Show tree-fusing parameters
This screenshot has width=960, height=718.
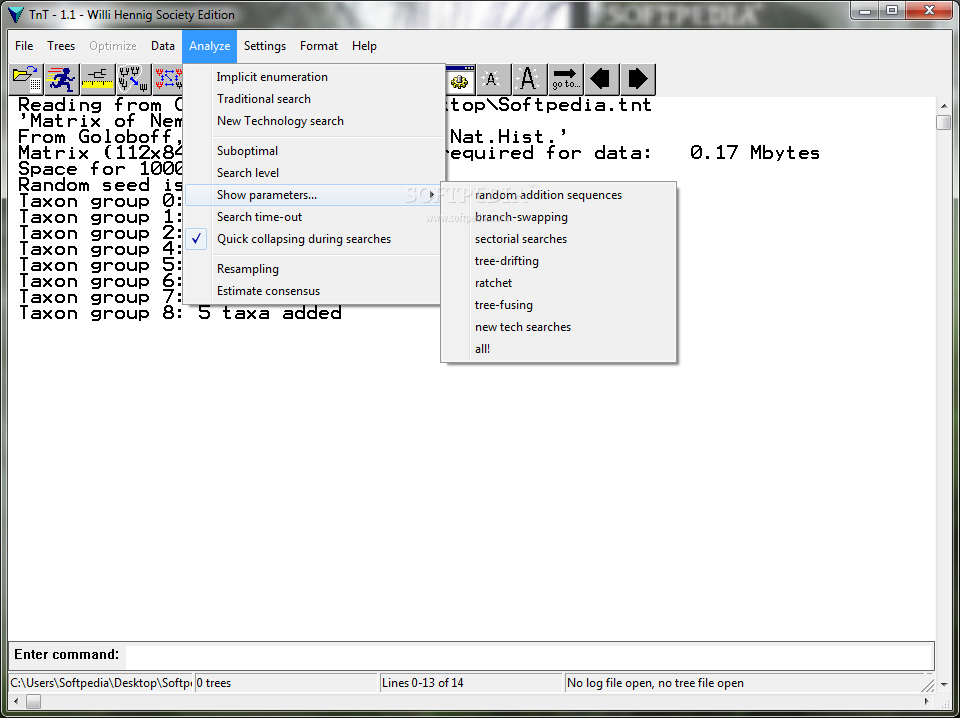558,305
